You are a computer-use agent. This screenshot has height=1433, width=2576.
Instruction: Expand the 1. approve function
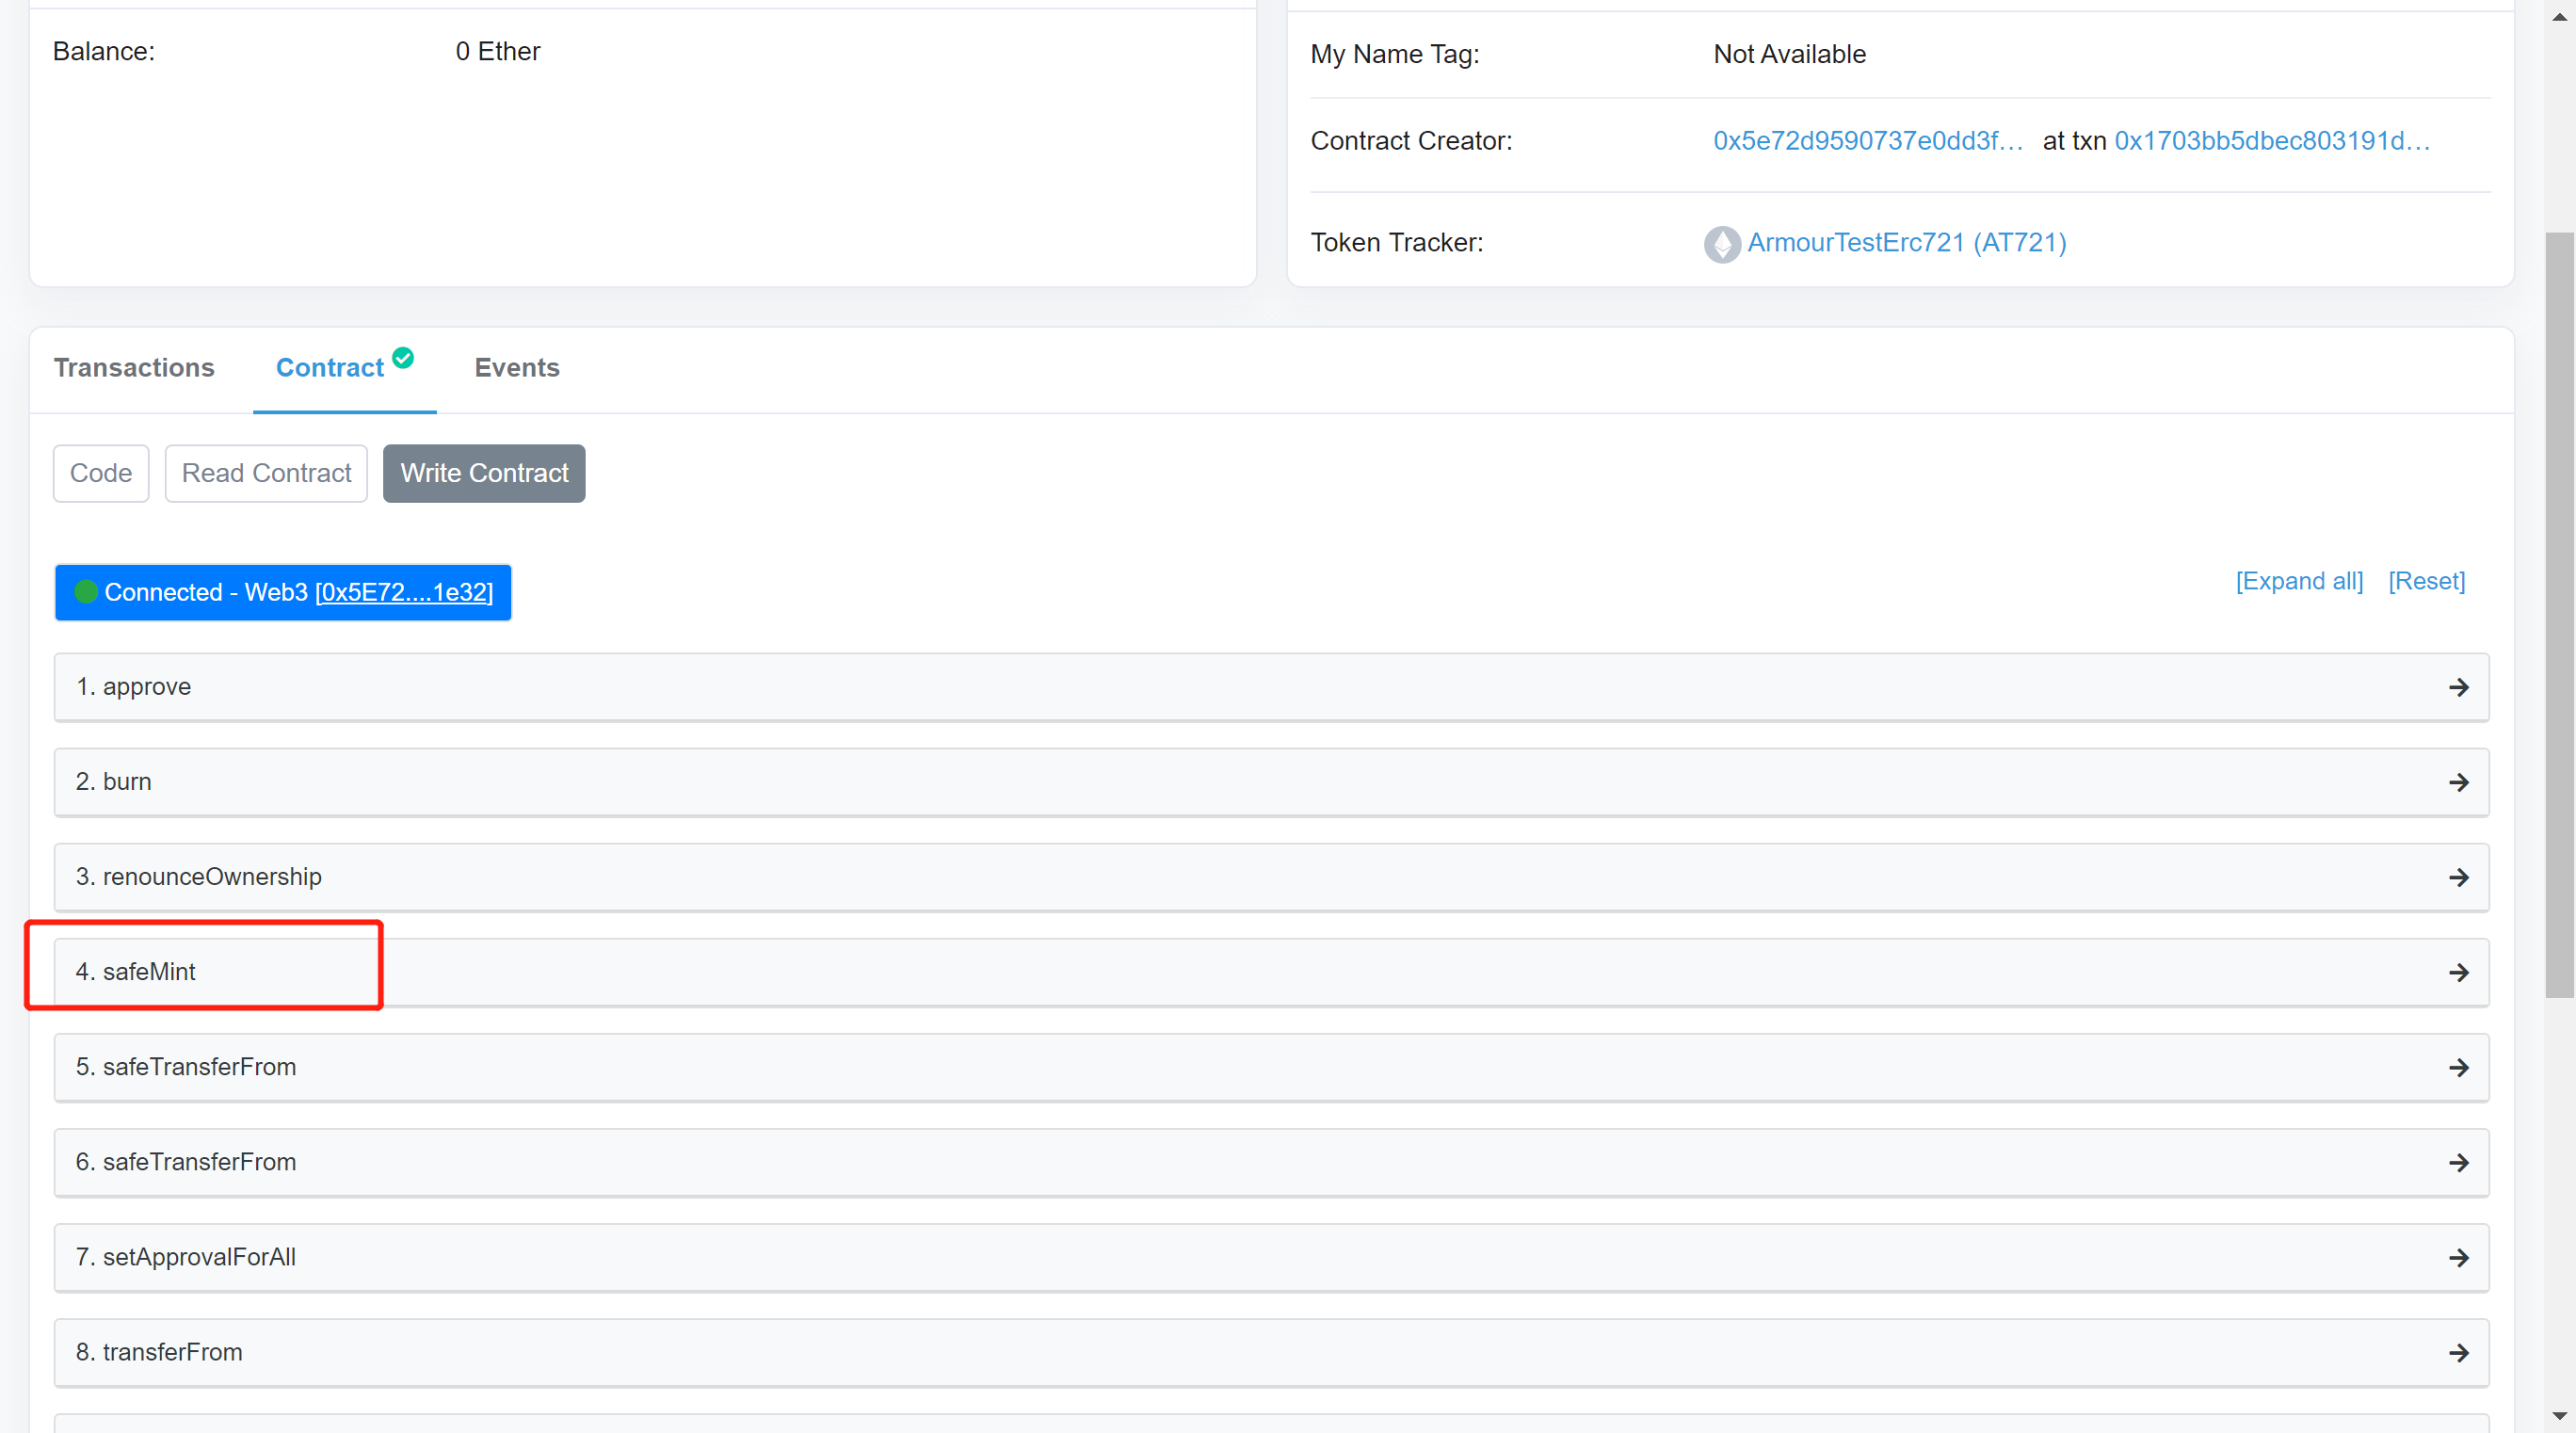[x=1271, y=687]
